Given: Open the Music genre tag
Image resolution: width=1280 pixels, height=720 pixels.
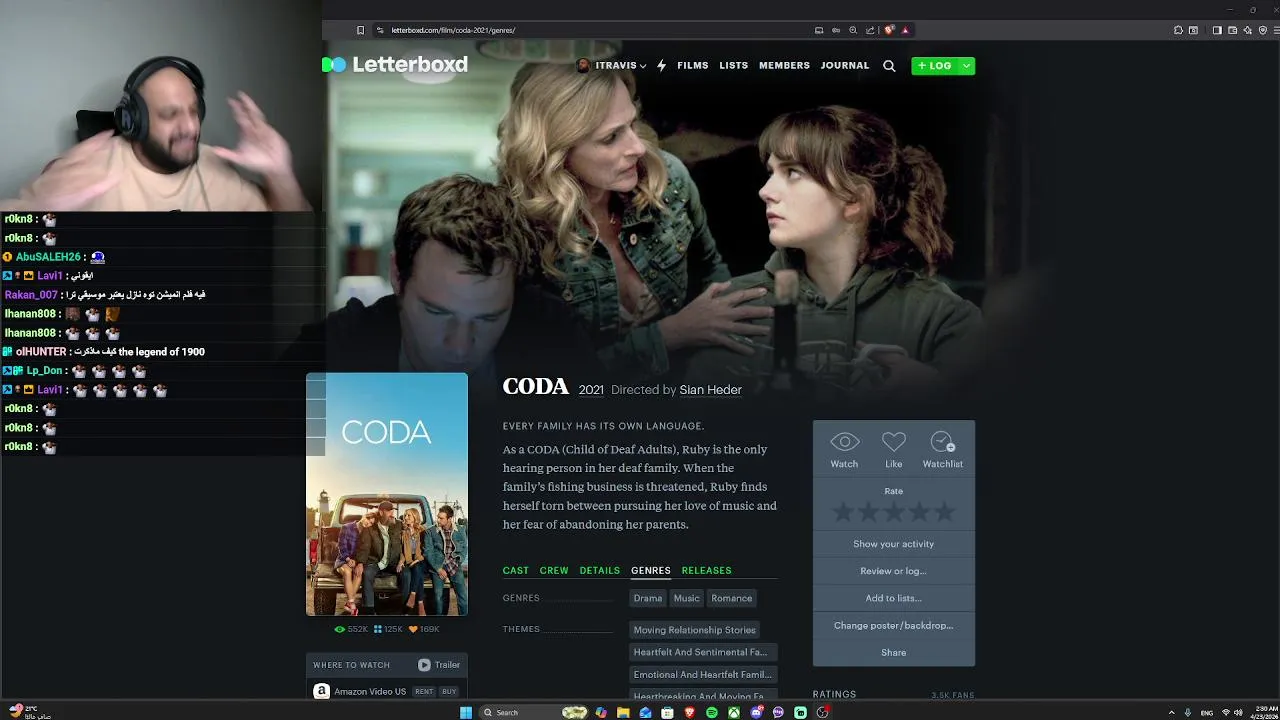Looking at the screenshot, I should click(x=686, y=598).
